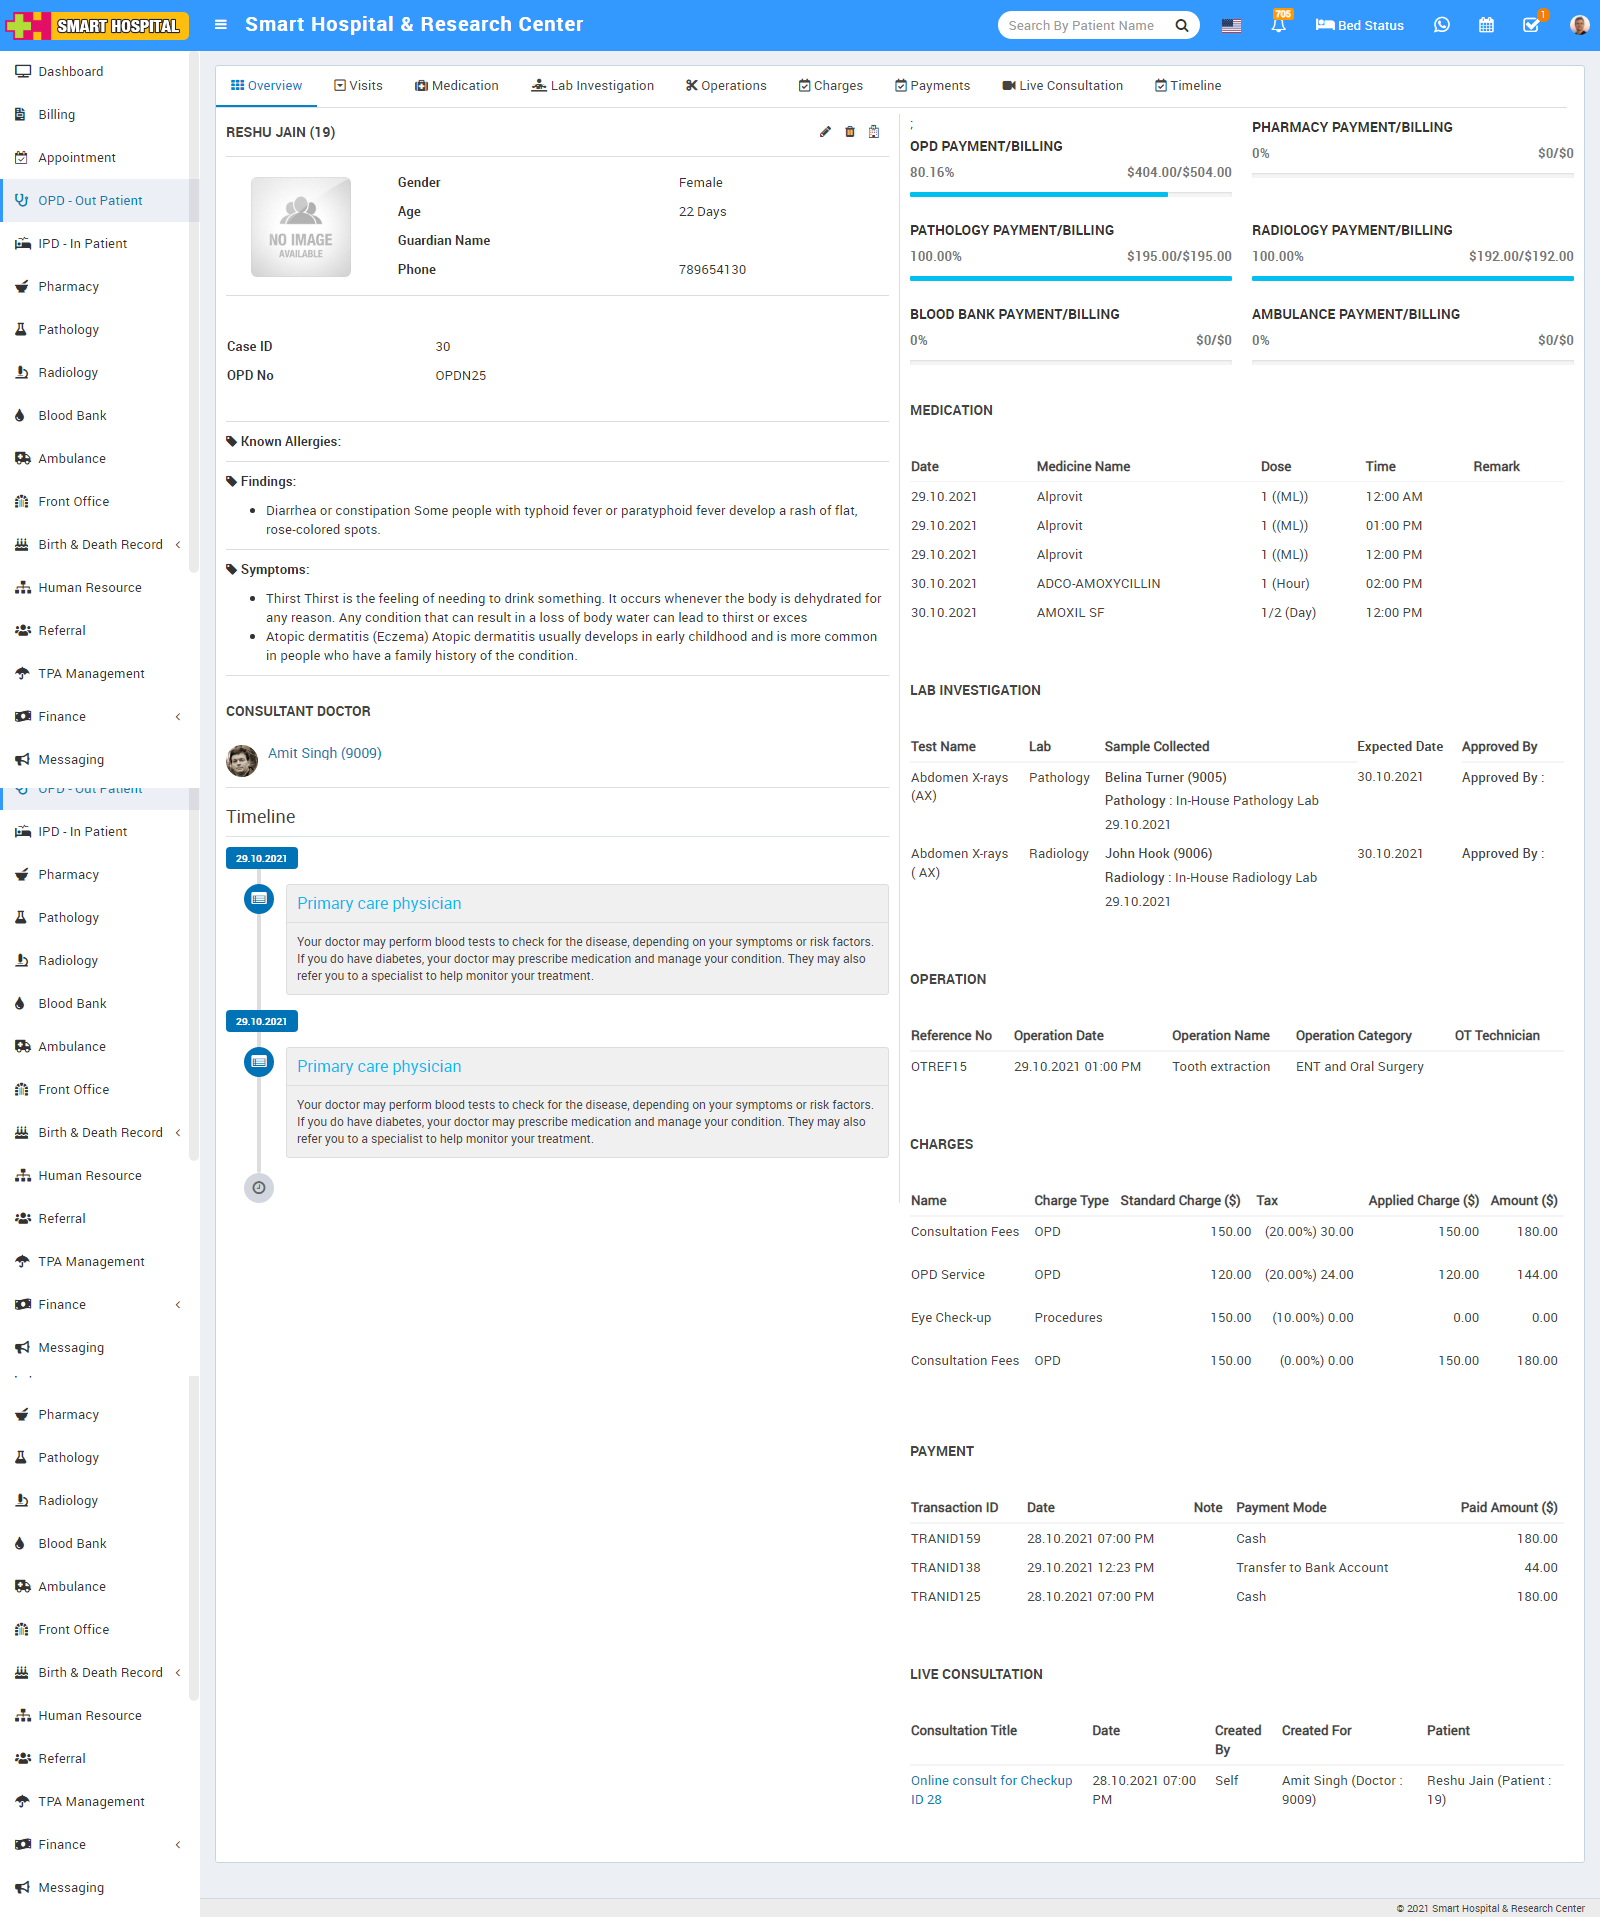The height and width of the screenshot is (1919, 1600).
Task: Open the calendar icon in the top bar
Action: click(x=1486, y=25)
